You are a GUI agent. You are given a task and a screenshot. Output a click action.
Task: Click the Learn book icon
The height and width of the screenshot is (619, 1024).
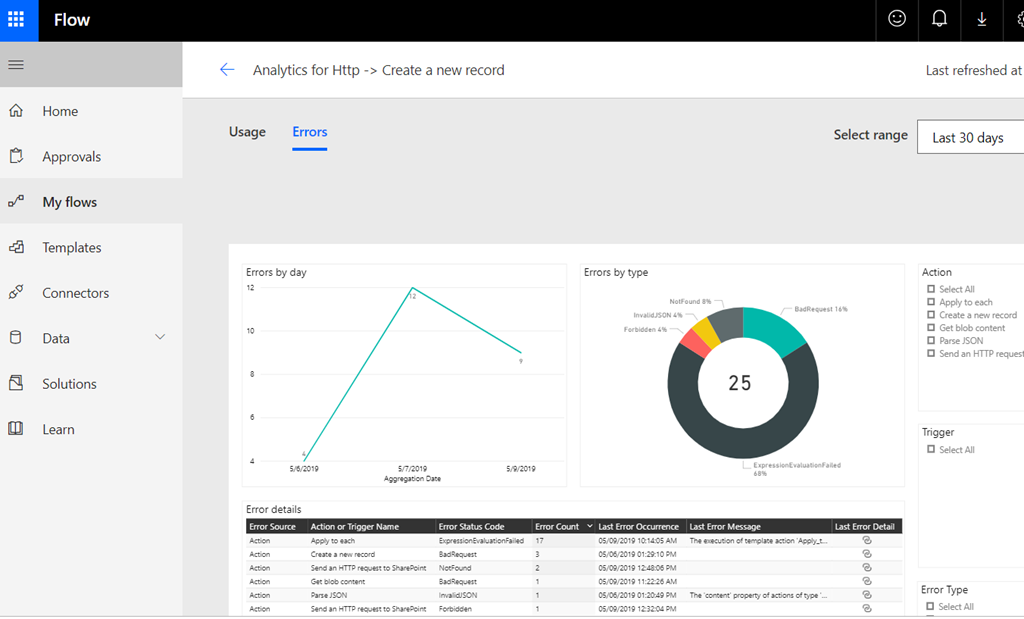(x=16, y=429)
